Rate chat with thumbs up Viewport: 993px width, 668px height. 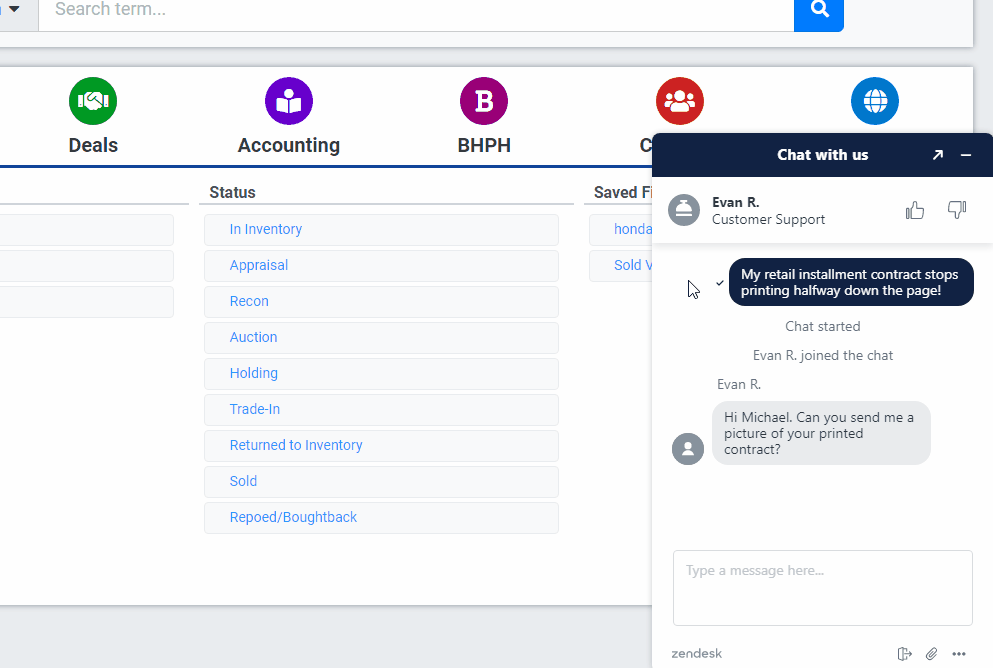(914, 210)
